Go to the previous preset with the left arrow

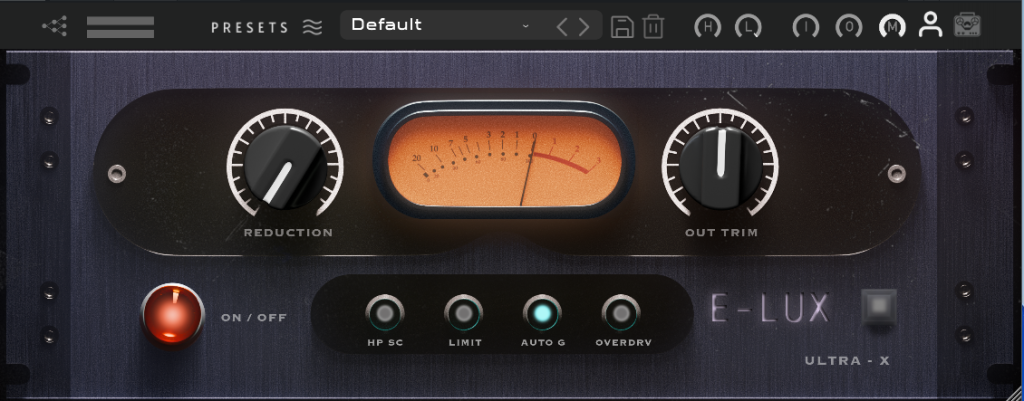562,27
